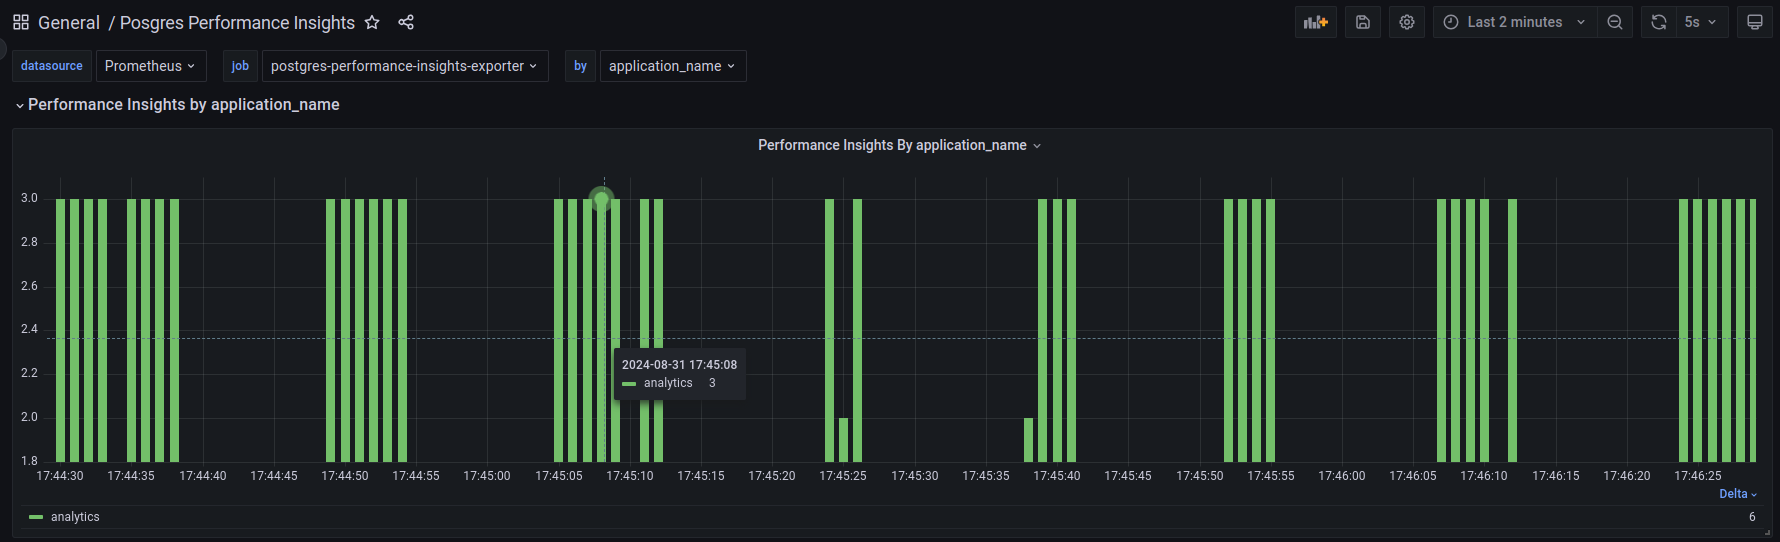
Task: Open the job variable dropdown
Action: tap(404, 66)
